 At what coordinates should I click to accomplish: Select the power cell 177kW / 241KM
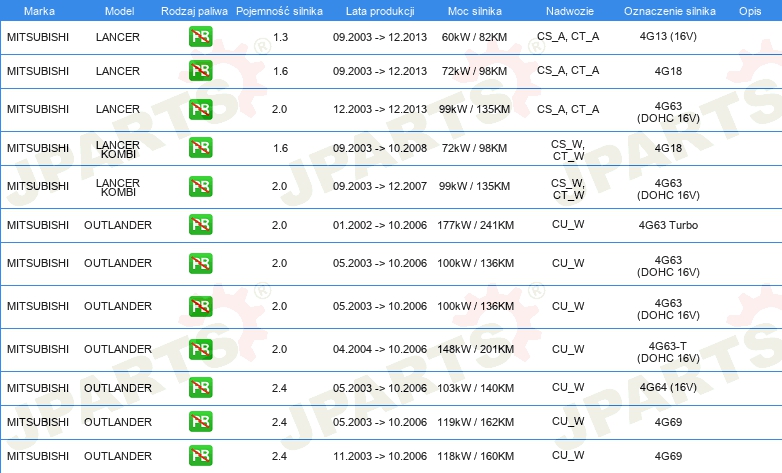point(475,225)
